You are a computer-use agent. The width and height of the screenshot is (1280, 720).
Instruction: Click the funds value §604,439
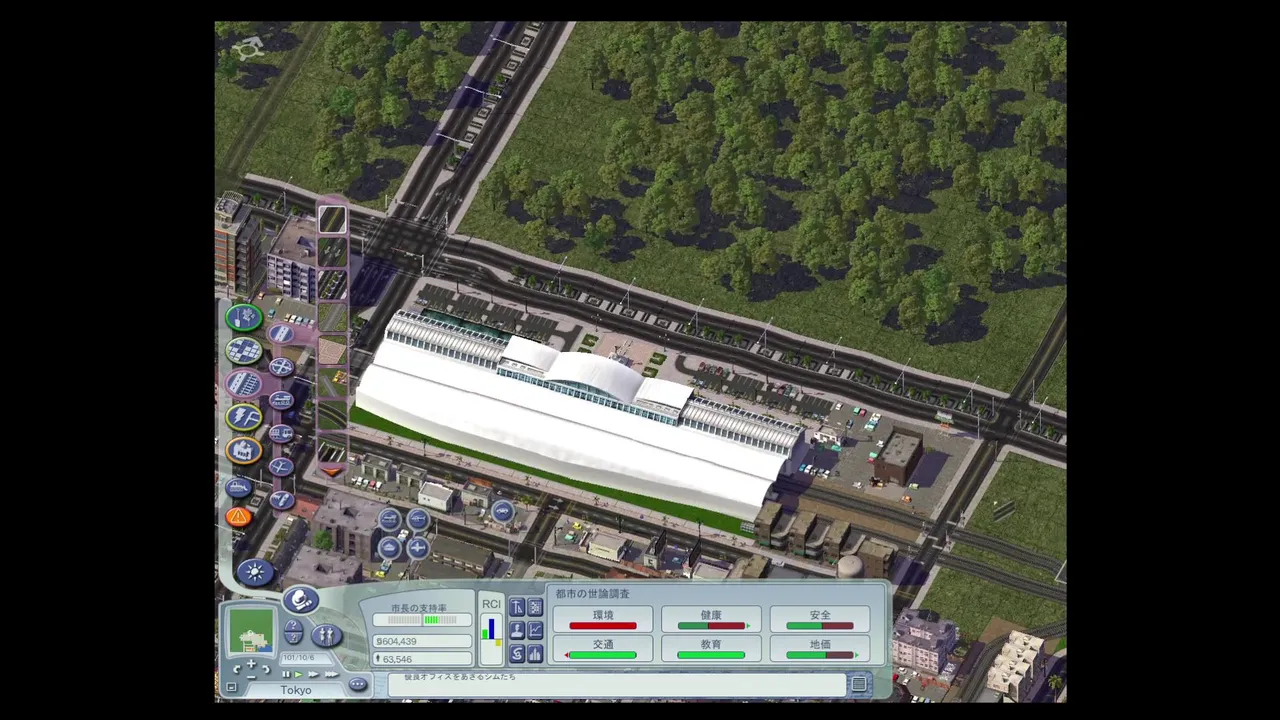(x=422, y=641)
